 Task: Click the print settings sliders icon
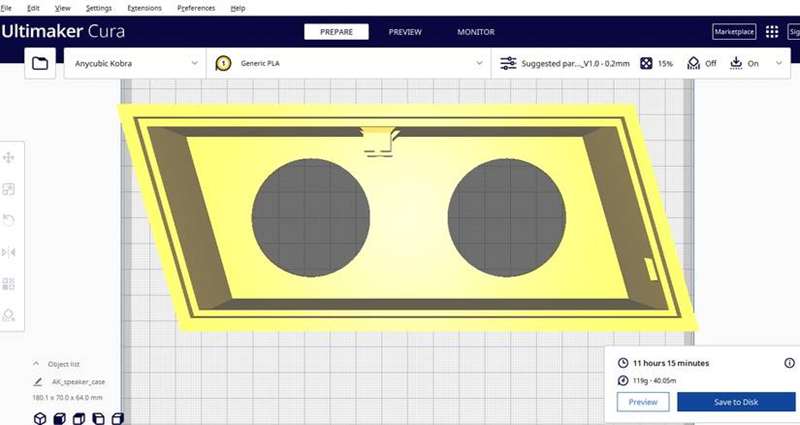508,63
